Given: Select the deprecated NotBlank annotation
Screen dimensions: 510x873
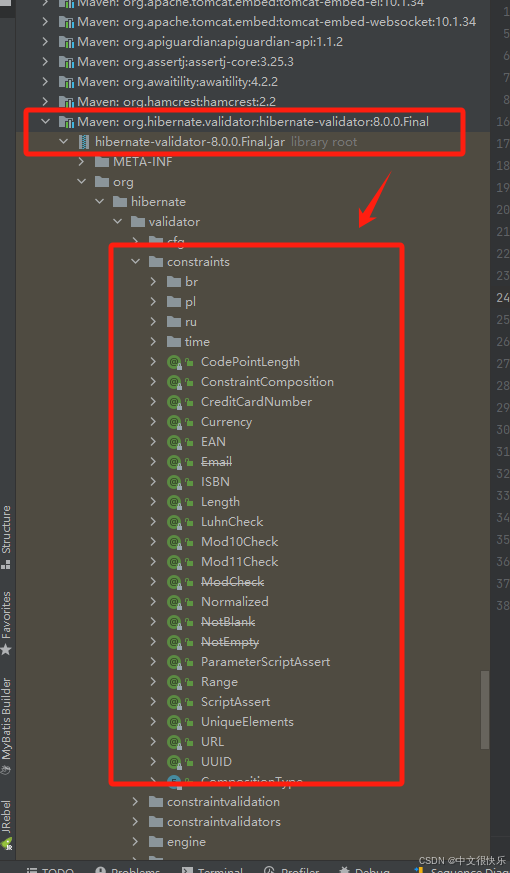Looking at the screenshot, I should click(x=228, y=622).
